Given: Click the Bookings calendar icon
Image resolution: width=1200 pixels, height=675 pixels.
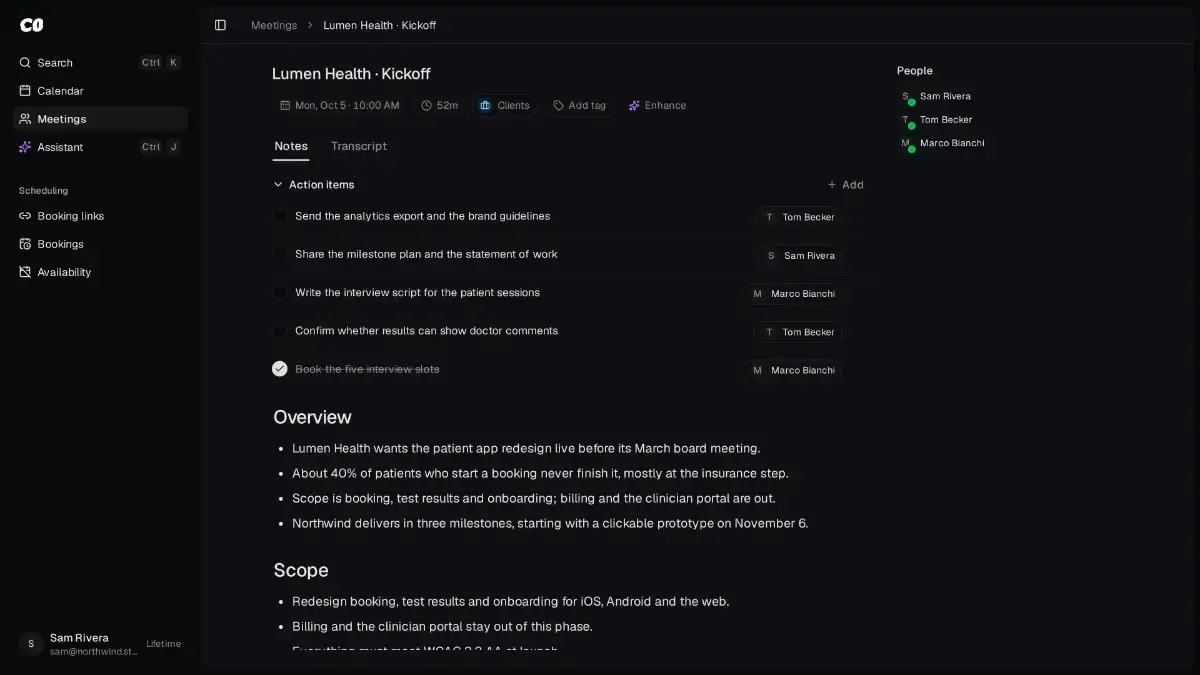Looking at the screenshot, I should 26,244.
